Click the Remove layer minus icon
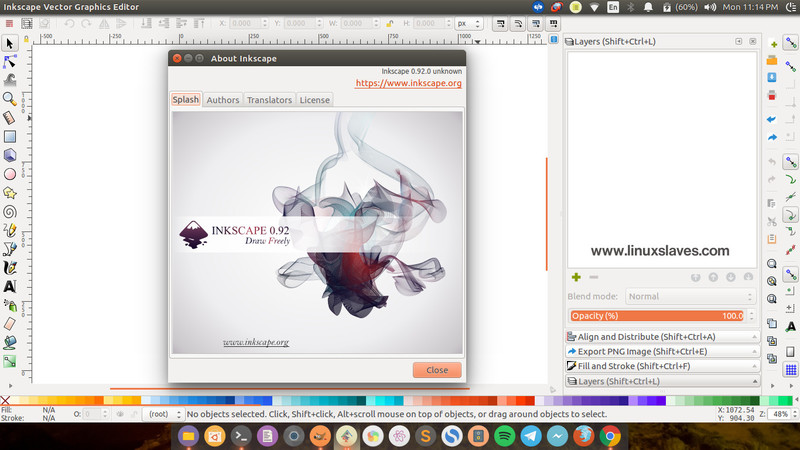The width and height of the screenshot is (800, 450). (x=593, y=277)
